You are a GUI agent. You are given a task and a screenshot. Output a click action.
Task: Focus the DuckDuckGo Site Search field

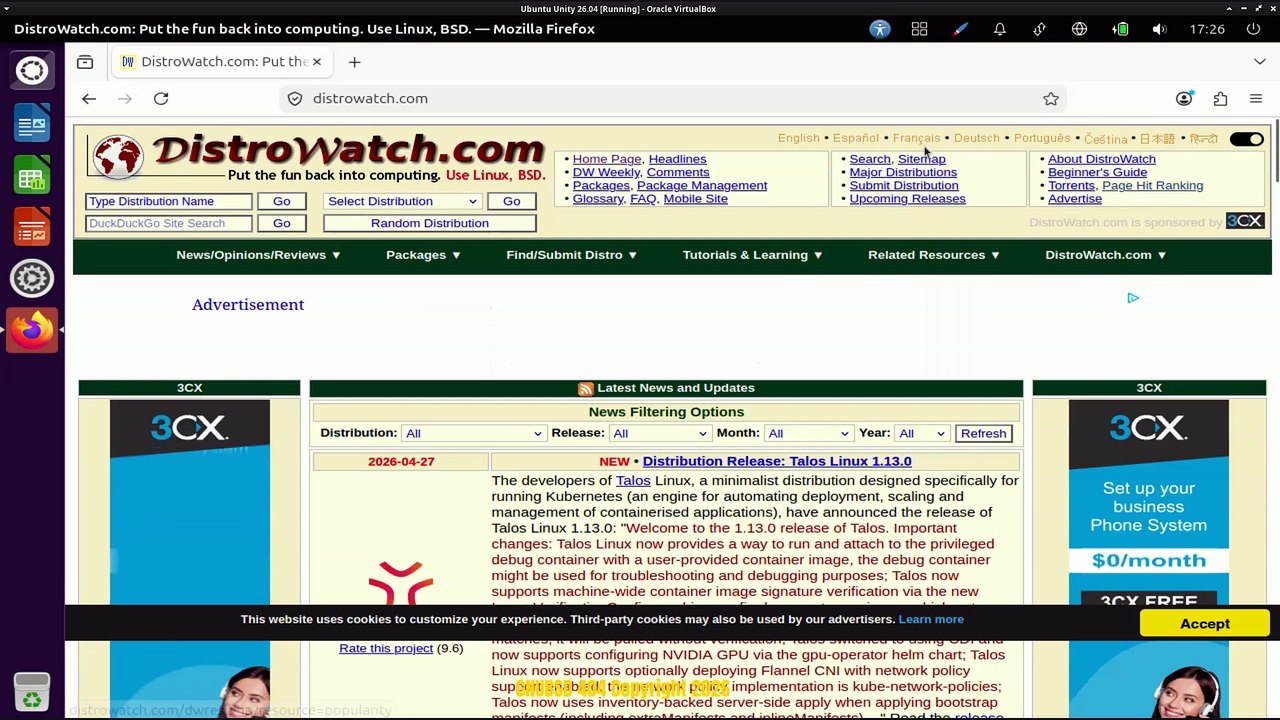(x=168, y=223)
